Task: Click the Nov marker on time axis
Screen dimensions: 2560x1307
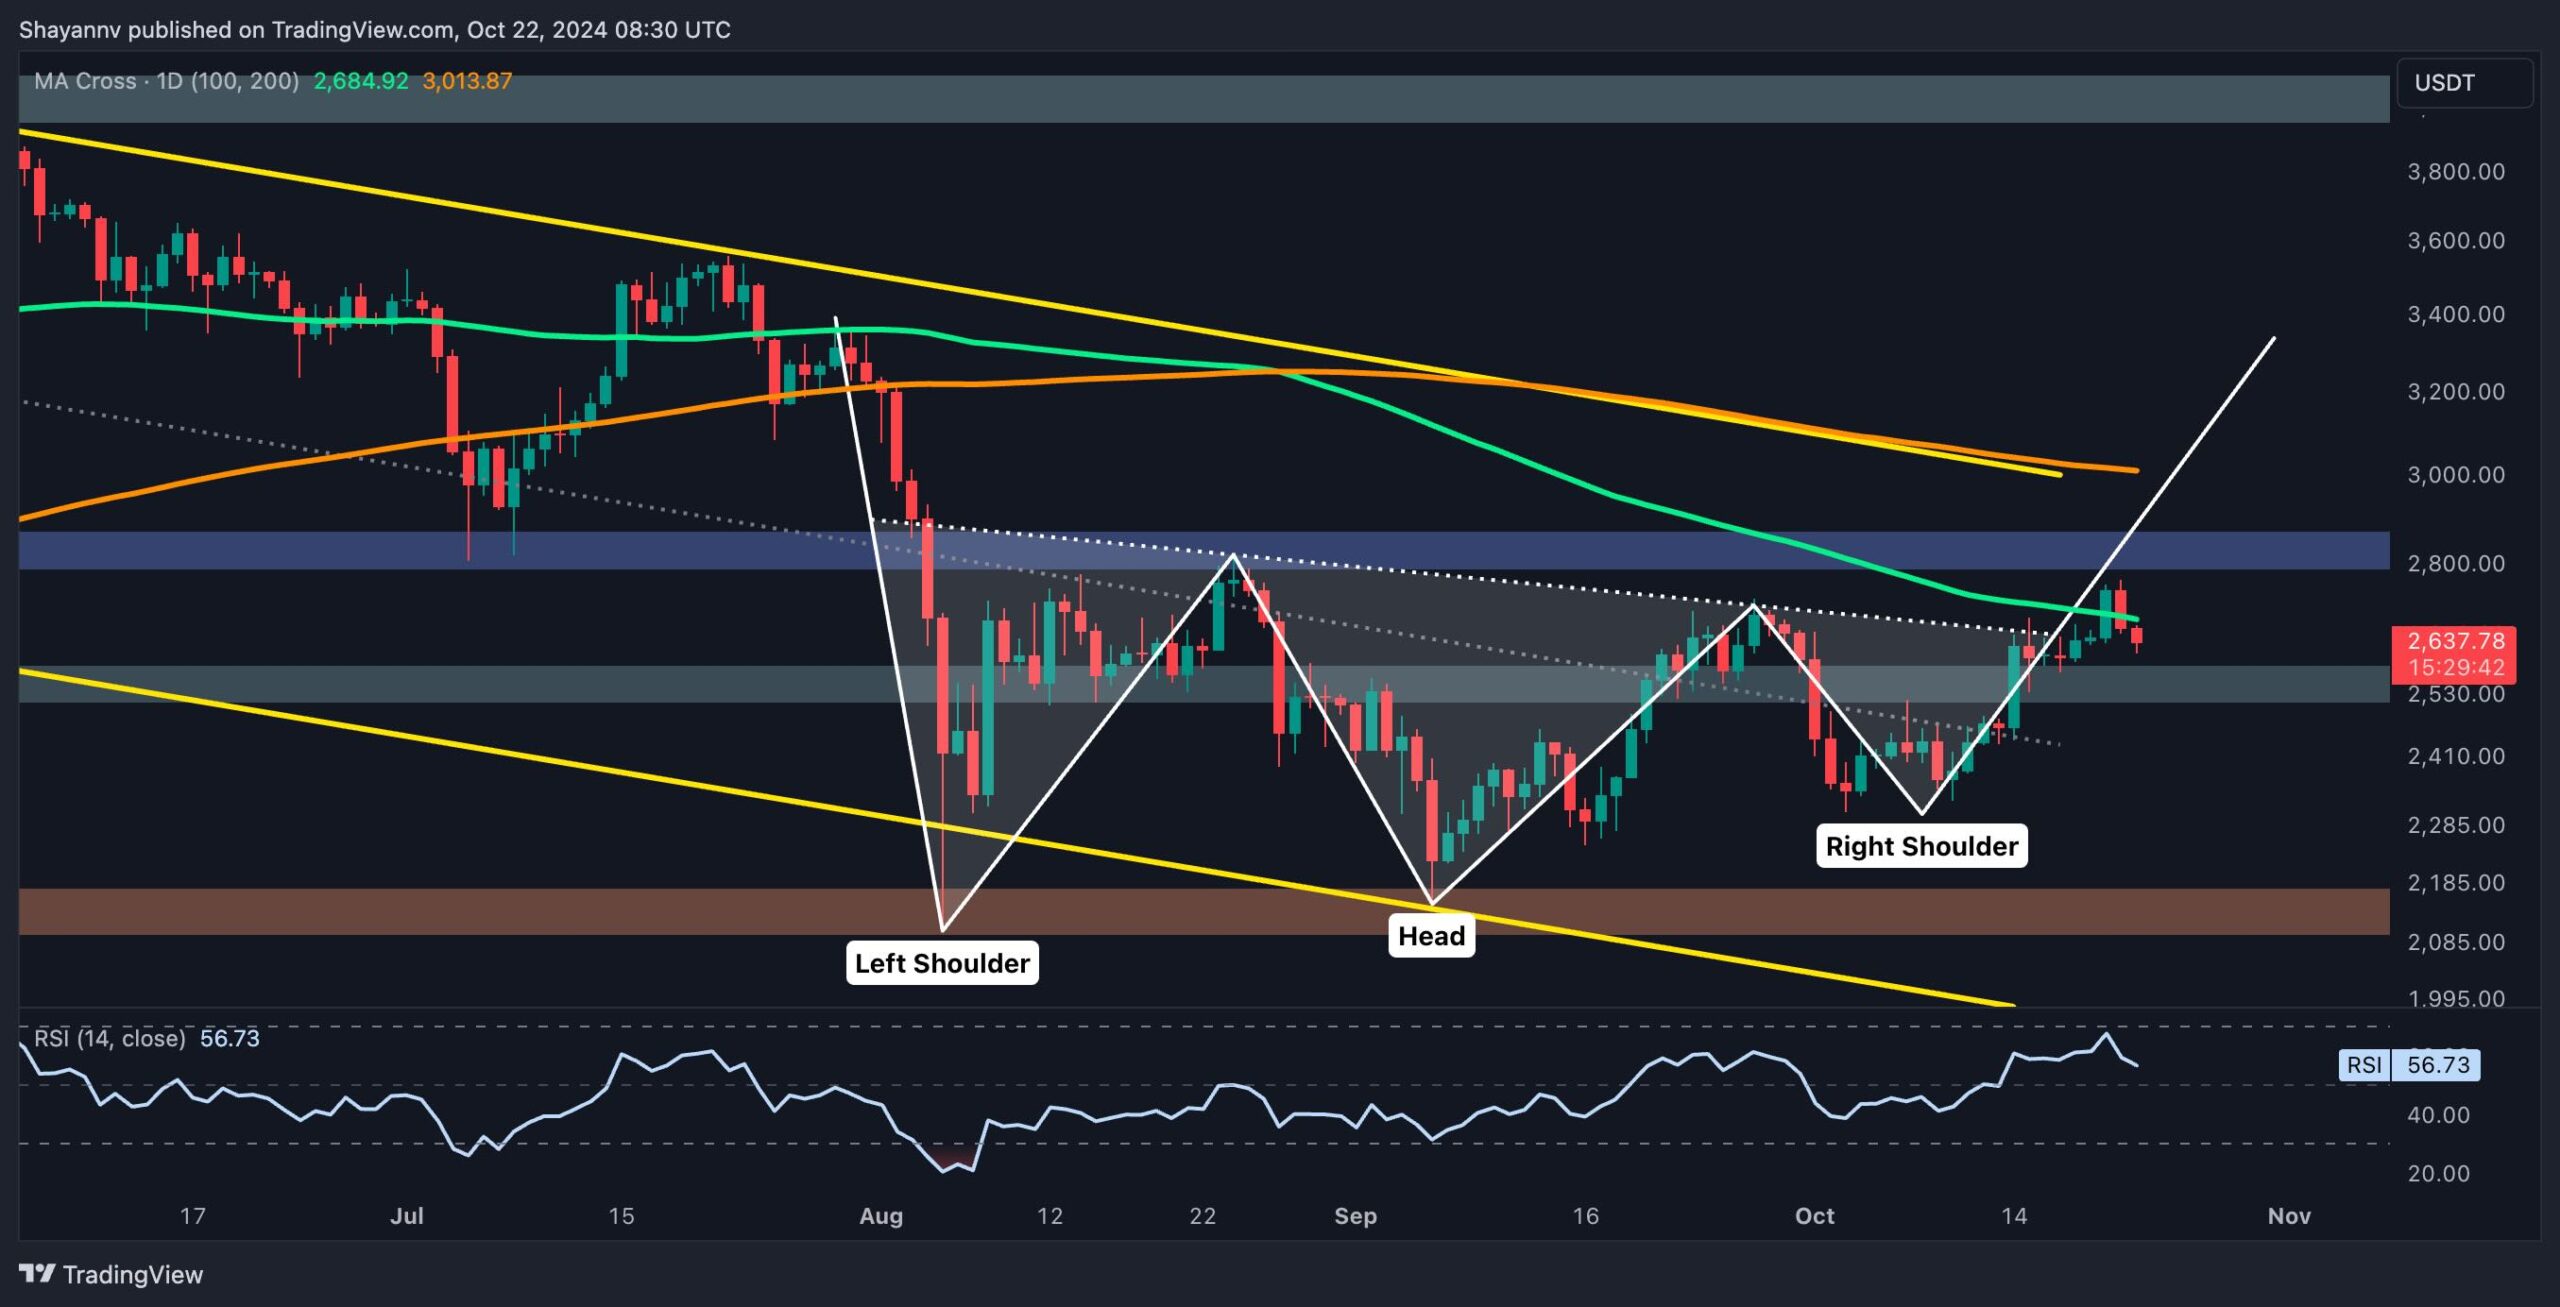Action: (x=2288, y=1216)
